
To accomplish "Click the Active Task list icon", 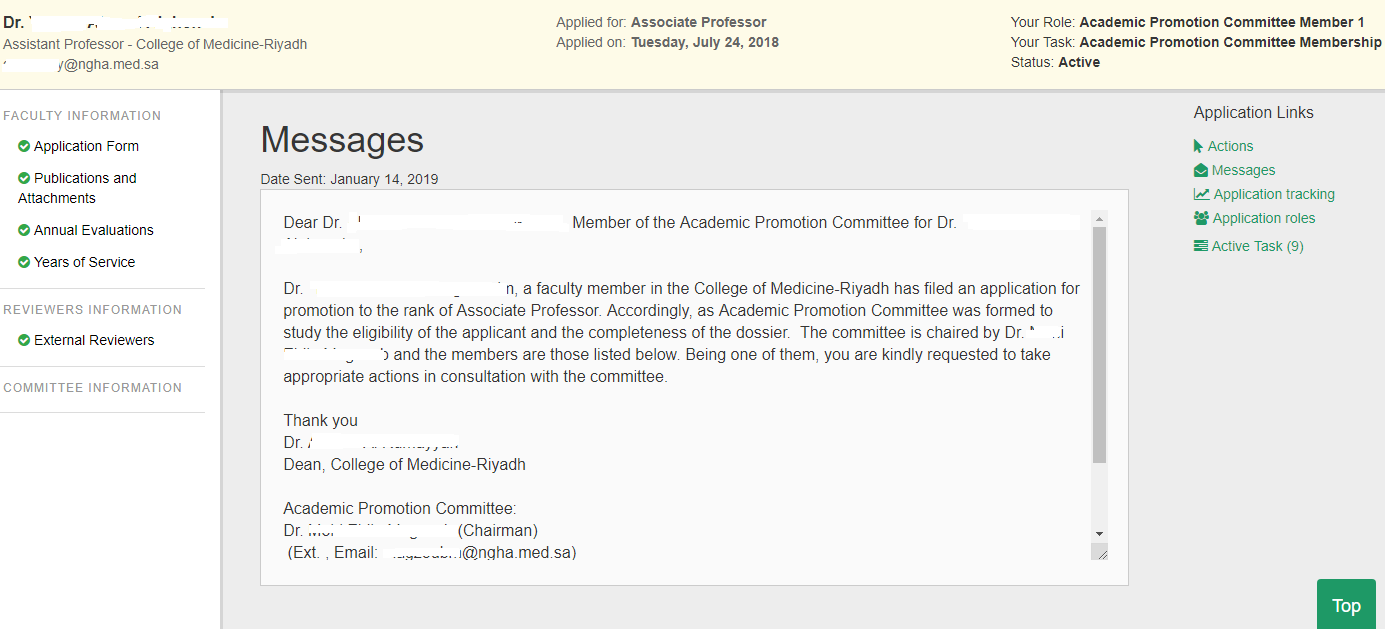I will pyautogui.click(x=1201, y=246).
